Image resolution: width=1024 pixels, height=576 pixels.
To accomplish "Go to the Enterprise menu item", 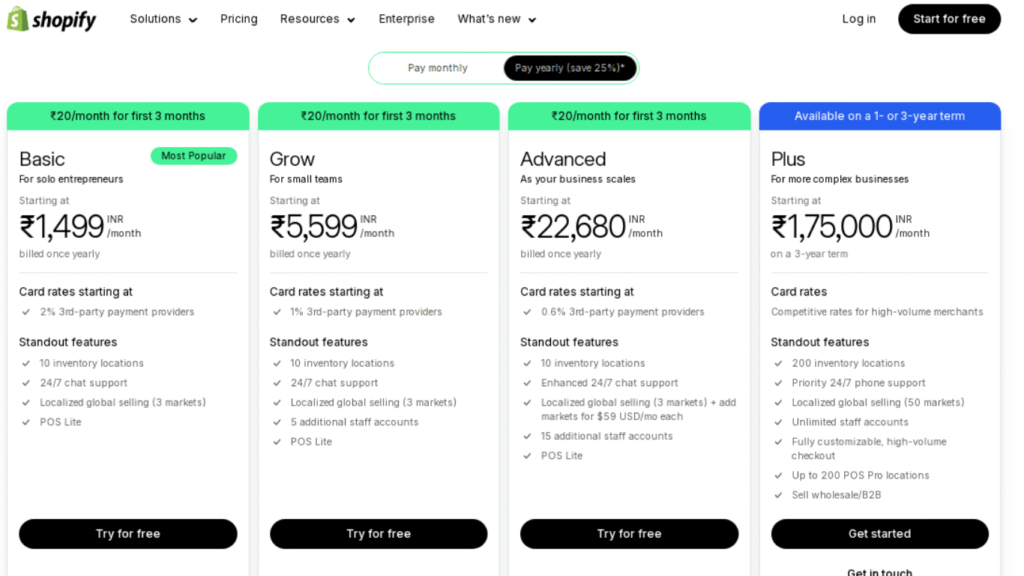I will [406, 19].
